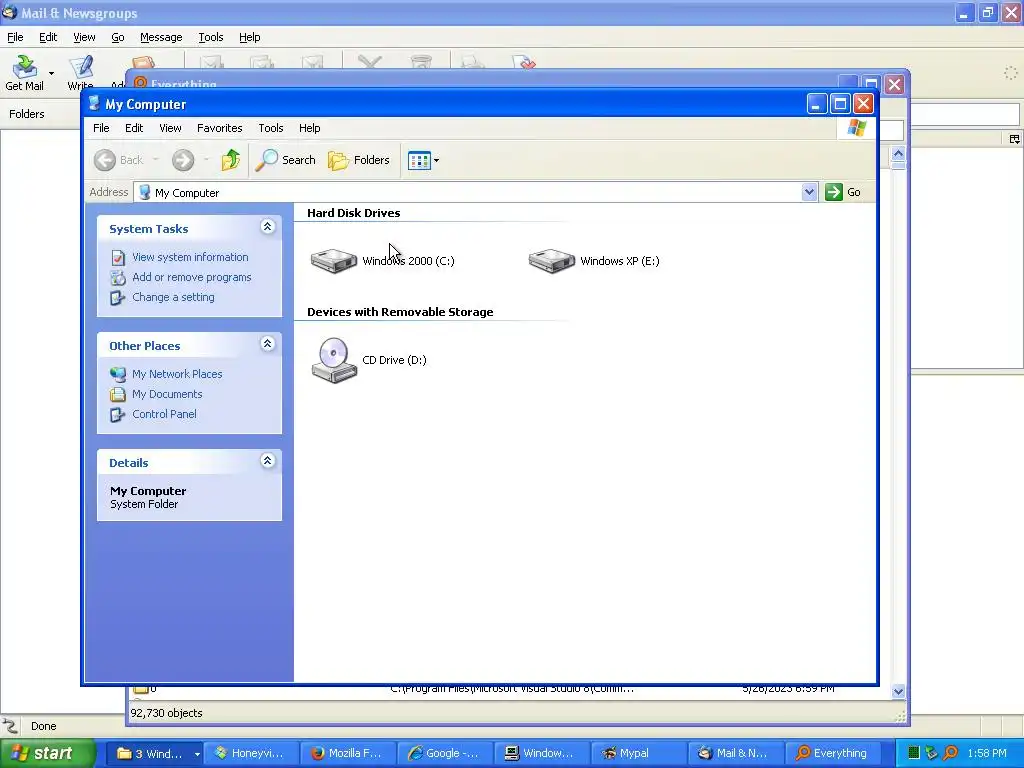1024x768 pixels.
Task: Open the Tools menu in My Computer
Action: pyautogui.click(x=270, y=128)
